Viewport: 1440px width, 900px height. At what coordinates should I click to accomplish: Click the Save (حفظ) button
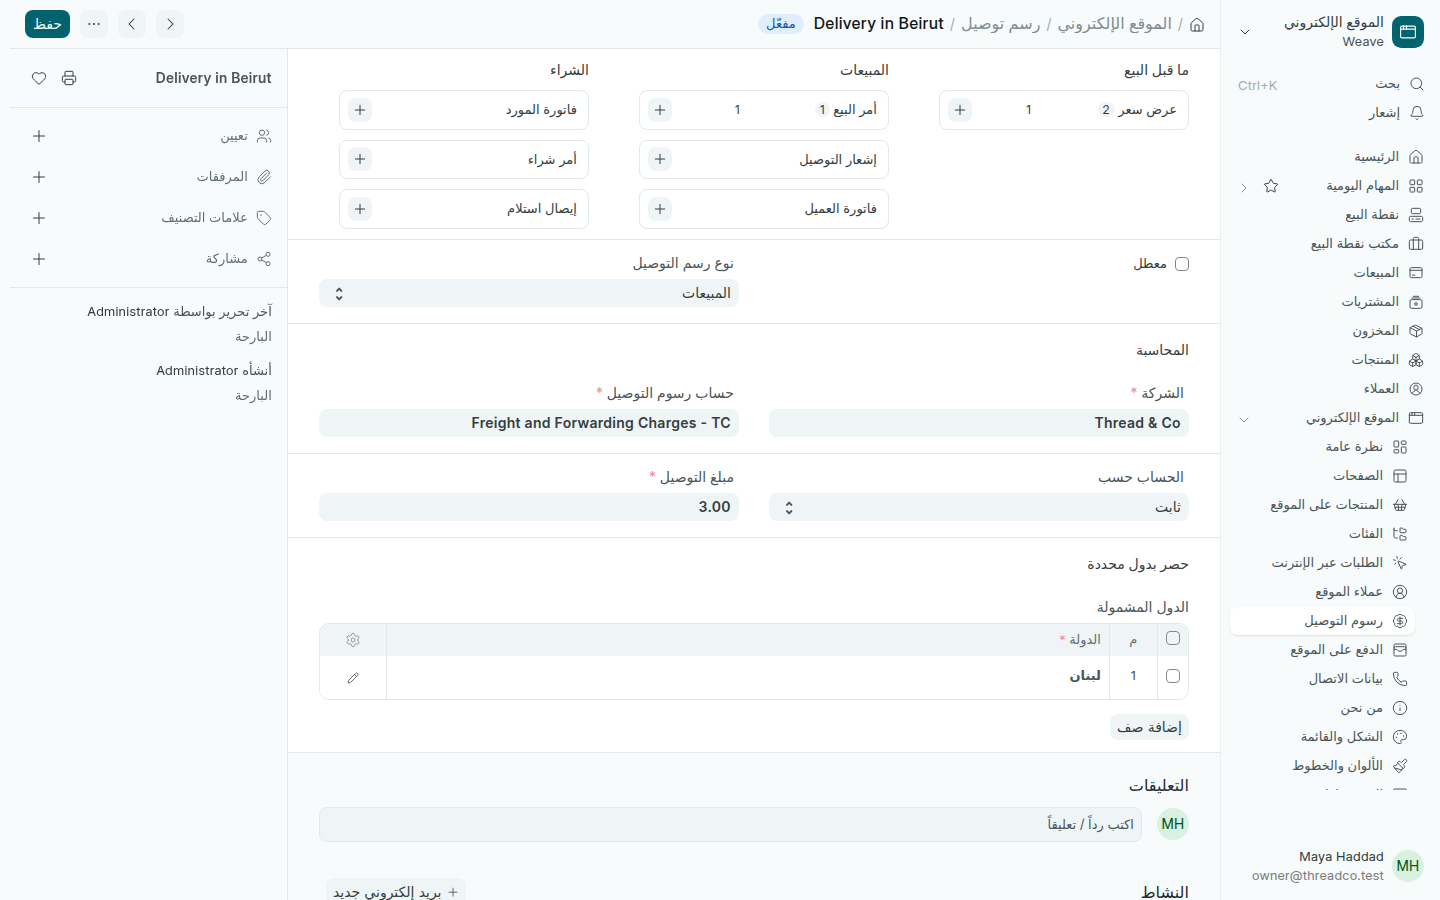[47, 24]
